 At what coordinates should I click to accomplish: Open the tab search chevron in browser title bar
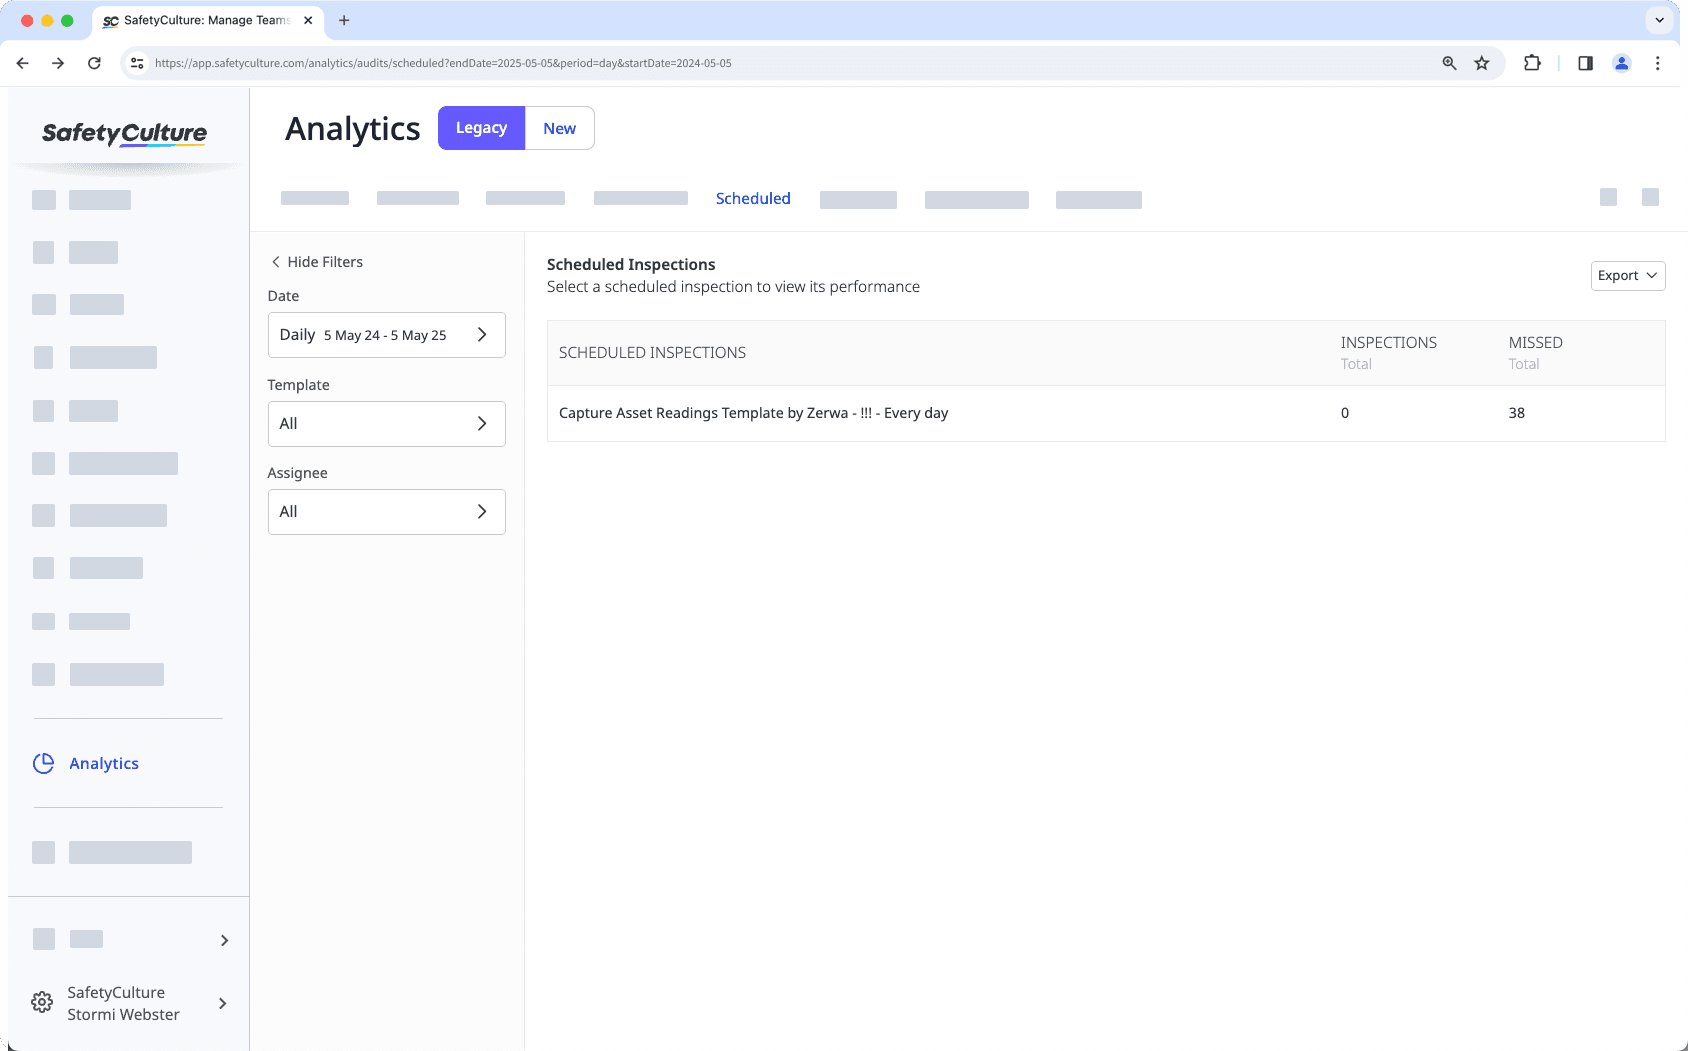1659,20
